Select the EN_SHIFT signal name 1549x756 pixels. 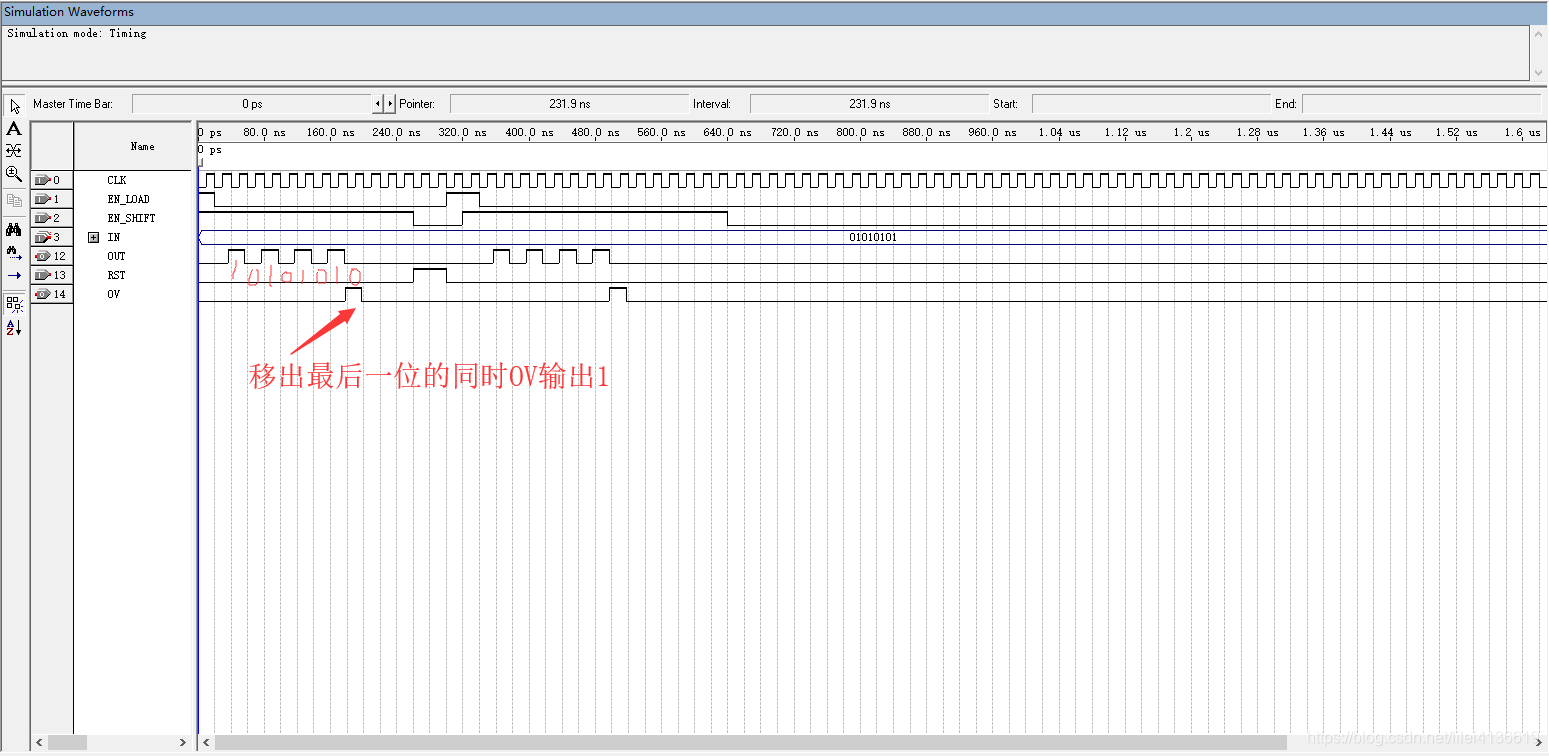131,218
